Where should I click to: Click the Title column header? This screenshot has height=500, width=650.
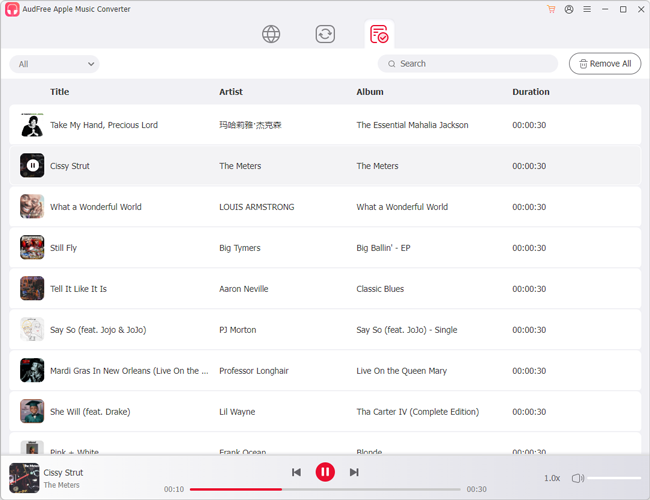60,92
